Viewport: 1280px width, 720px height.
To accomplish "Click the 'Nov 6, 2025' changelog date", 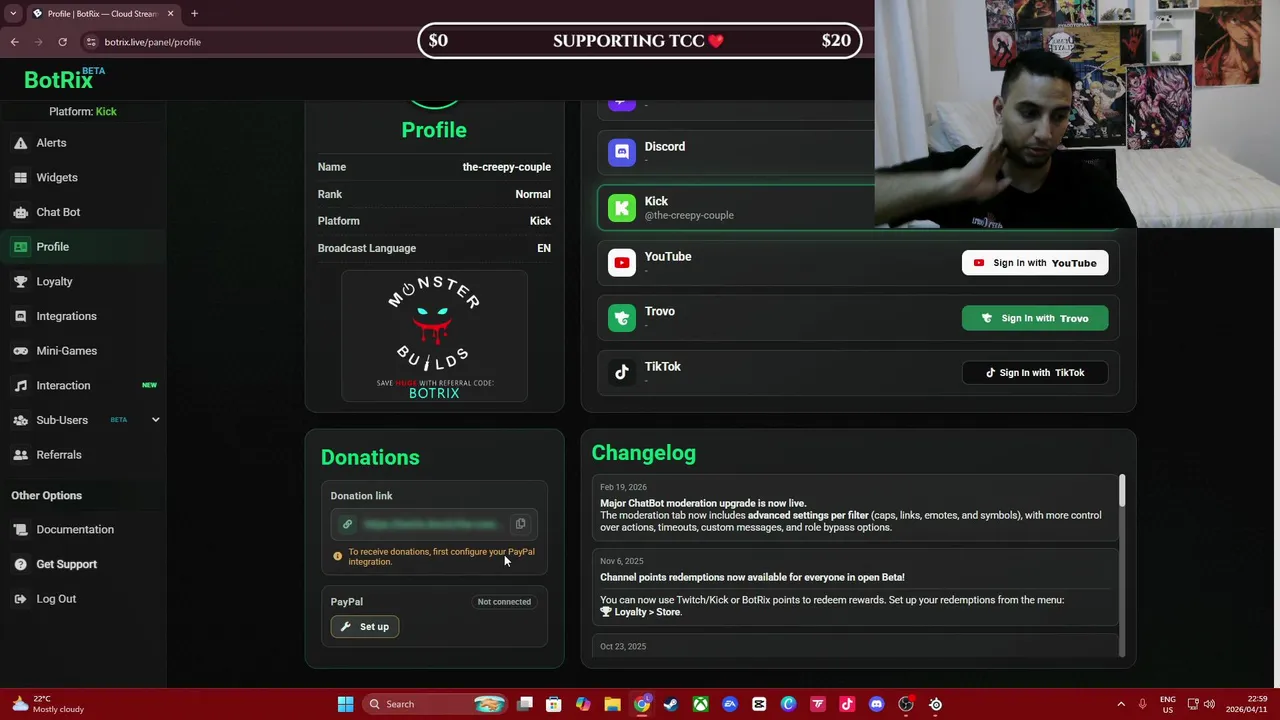I will click(621, 561).
